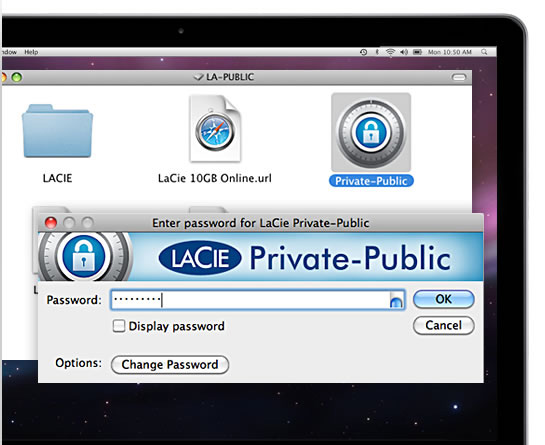Open the Help menu
The image size is (545, 445).
(31, 52)
